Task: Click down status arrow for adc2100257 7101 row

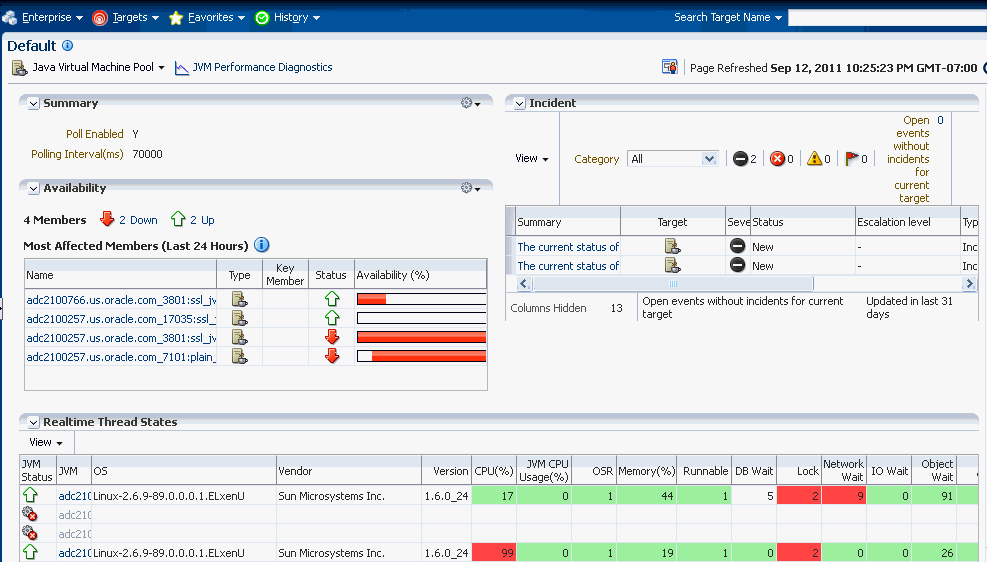Action: tap(332, 356)
